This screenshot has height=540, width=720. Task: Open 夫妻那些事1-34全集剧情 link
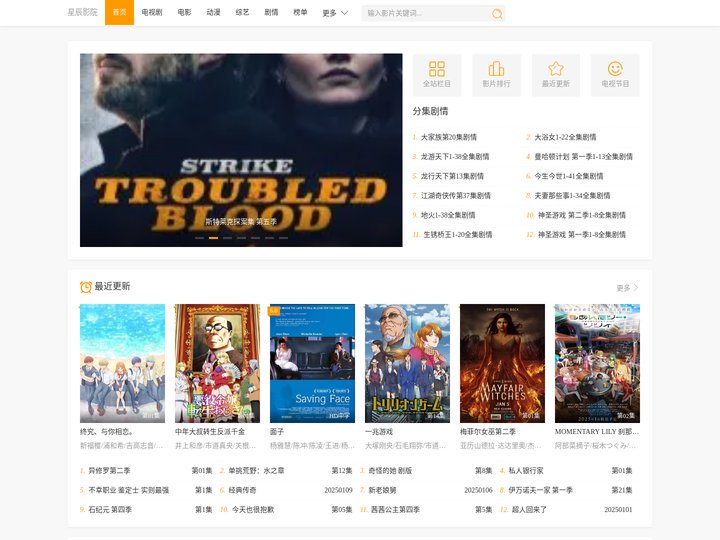click(572, 196)
